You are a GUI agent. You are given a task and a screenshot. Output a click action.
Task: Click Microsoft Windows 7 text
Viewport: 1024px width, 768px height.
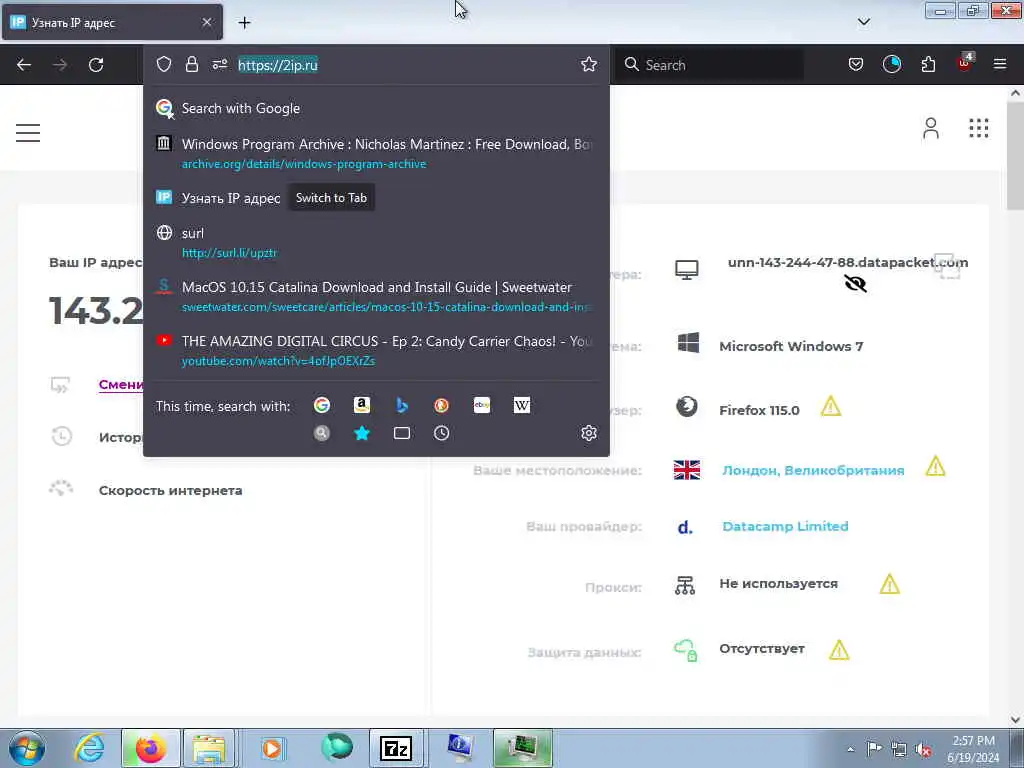tap(791, 346)
